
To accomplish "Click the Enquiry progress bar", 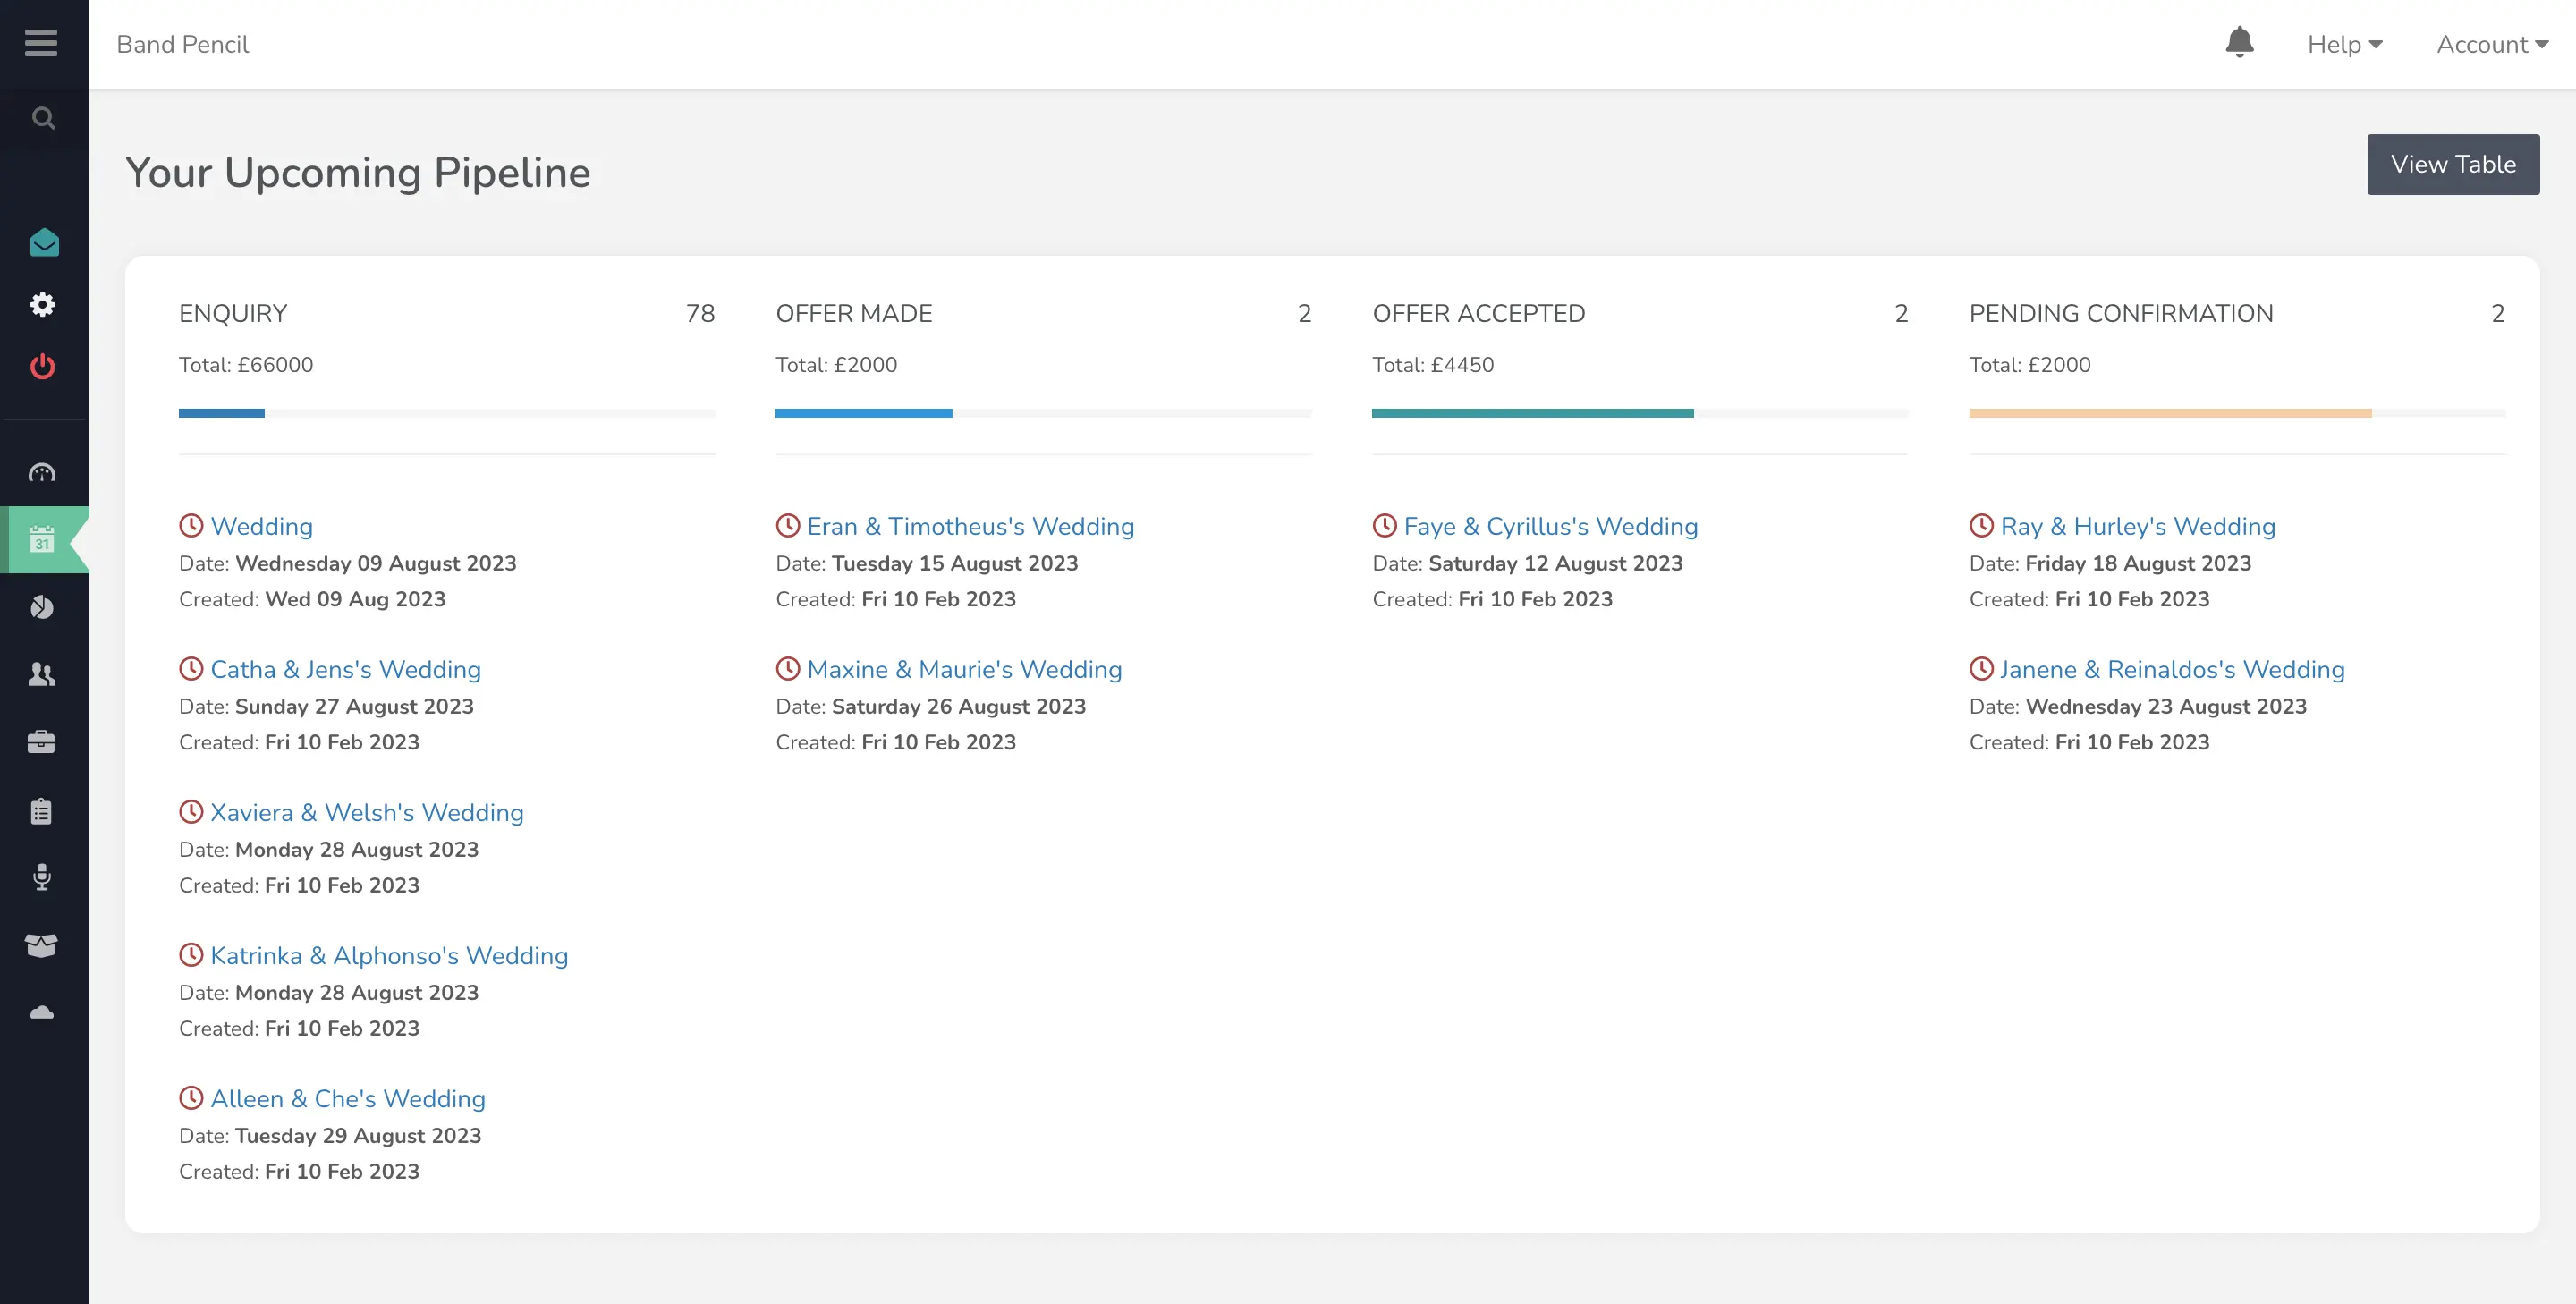I will [447, 413].
